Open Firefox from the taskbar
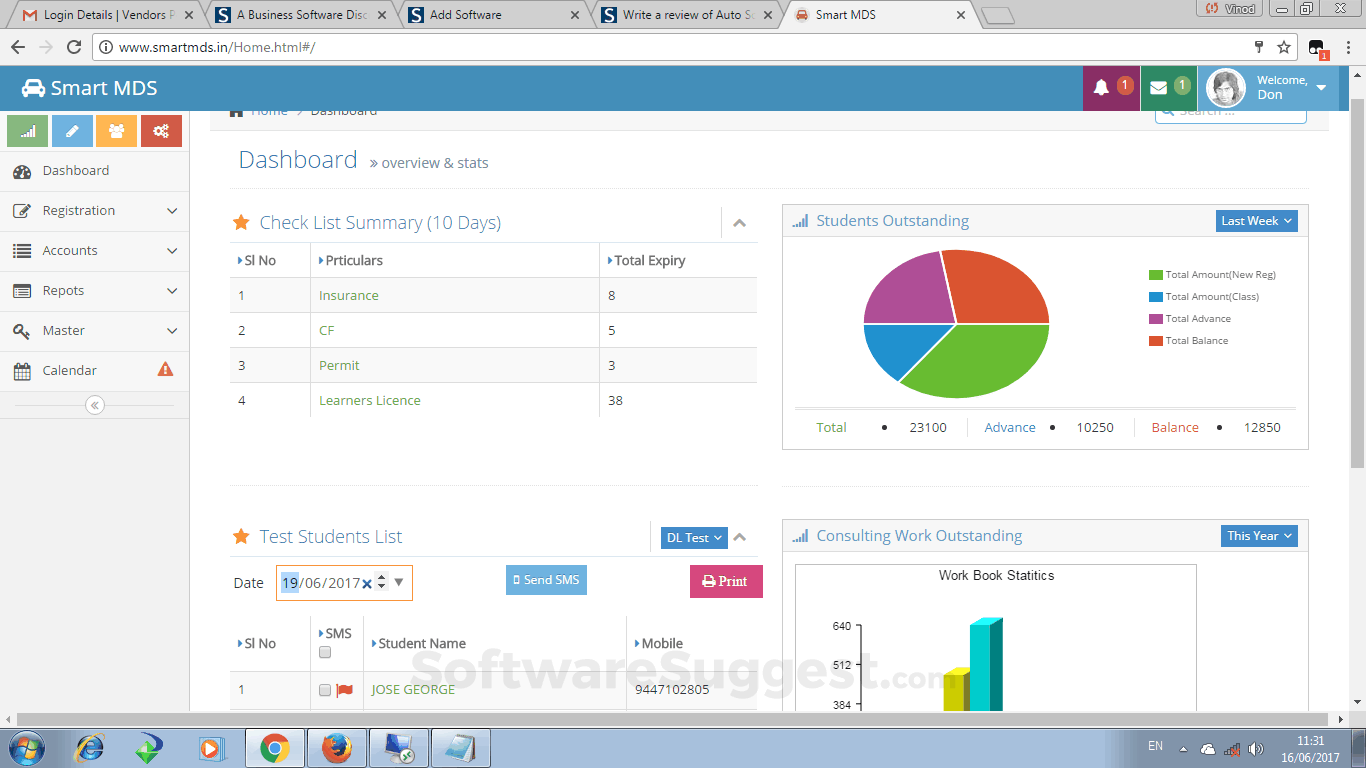Image resolution: width=1366 pixels, height=768 pixels. tap(337, 747)
